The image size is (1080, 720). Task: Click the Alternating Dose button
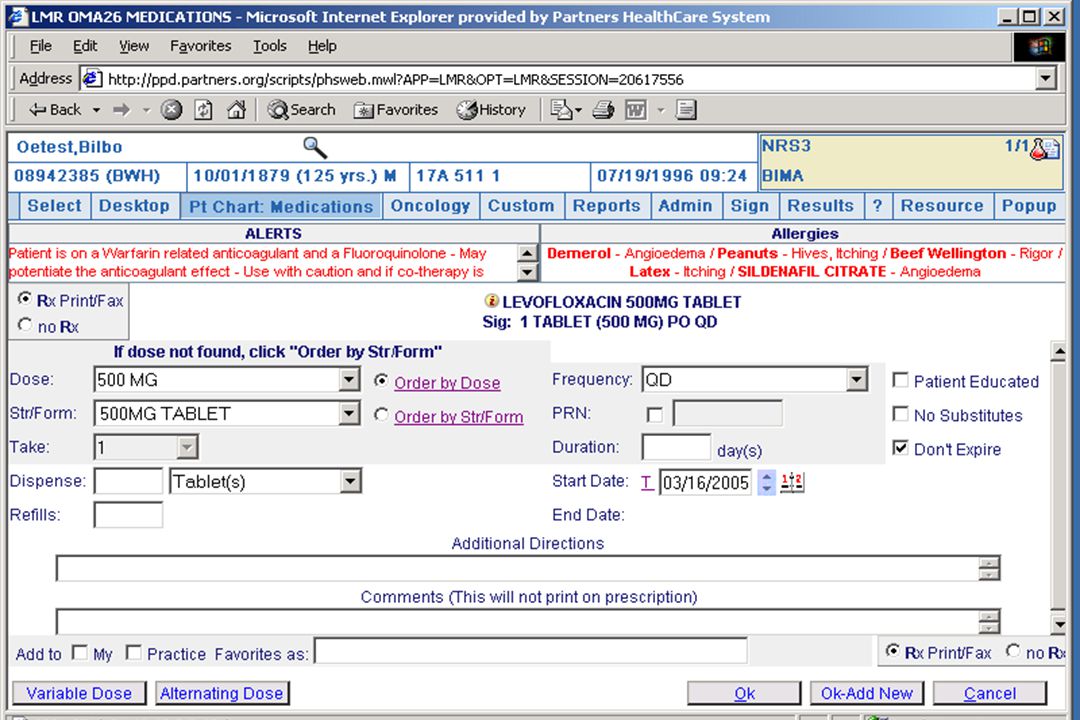(x=222, y=693)
